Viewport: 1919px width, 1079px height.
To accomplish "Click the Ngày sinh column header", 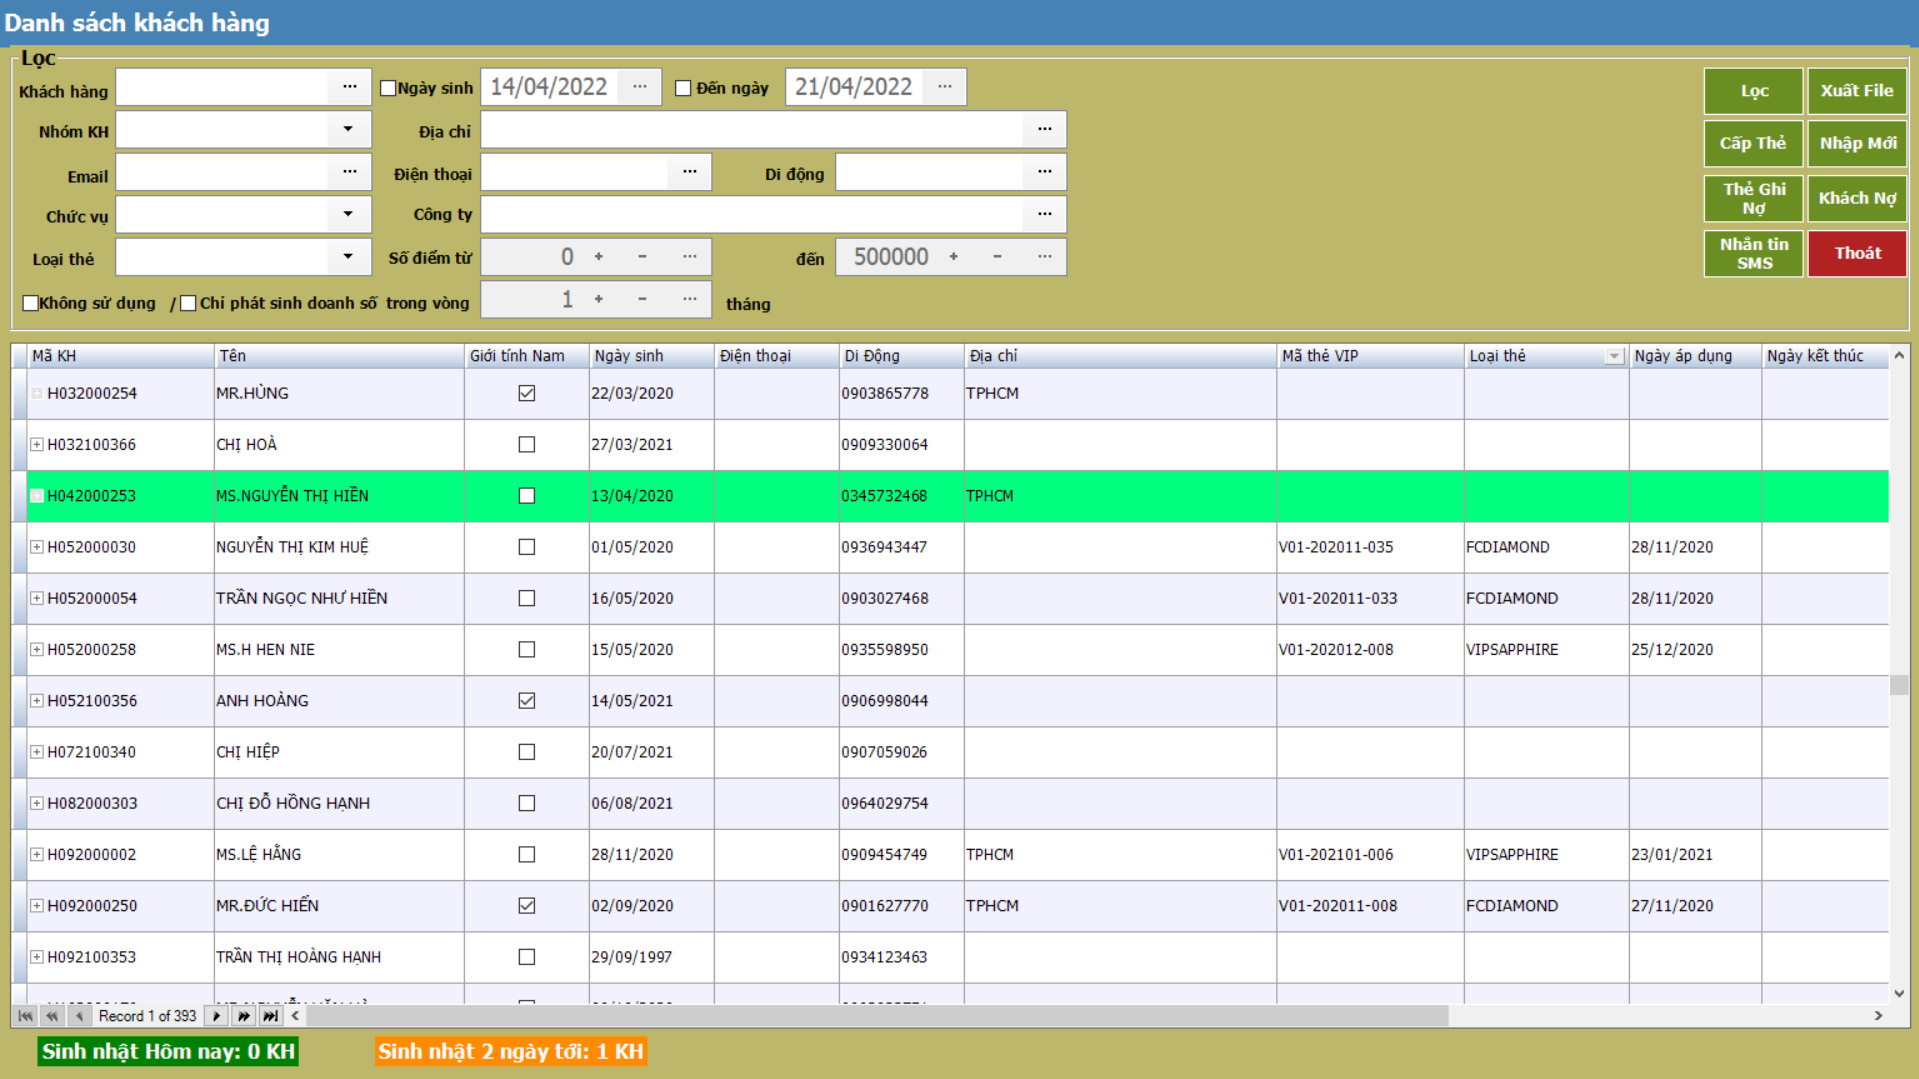I will 650,356.
